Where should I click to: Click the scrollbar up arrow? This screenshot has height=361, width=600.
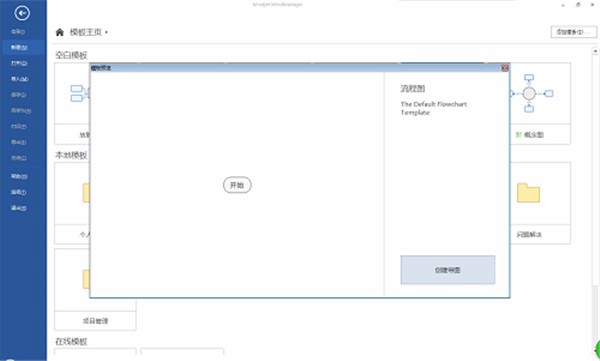point(595,51)
